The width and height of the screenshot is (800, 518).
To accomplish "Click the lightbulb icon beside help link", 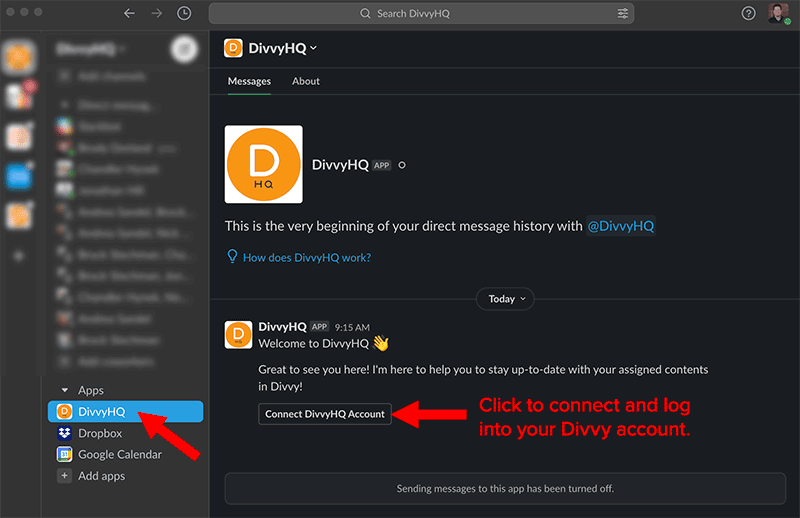I will coord(232,256).
